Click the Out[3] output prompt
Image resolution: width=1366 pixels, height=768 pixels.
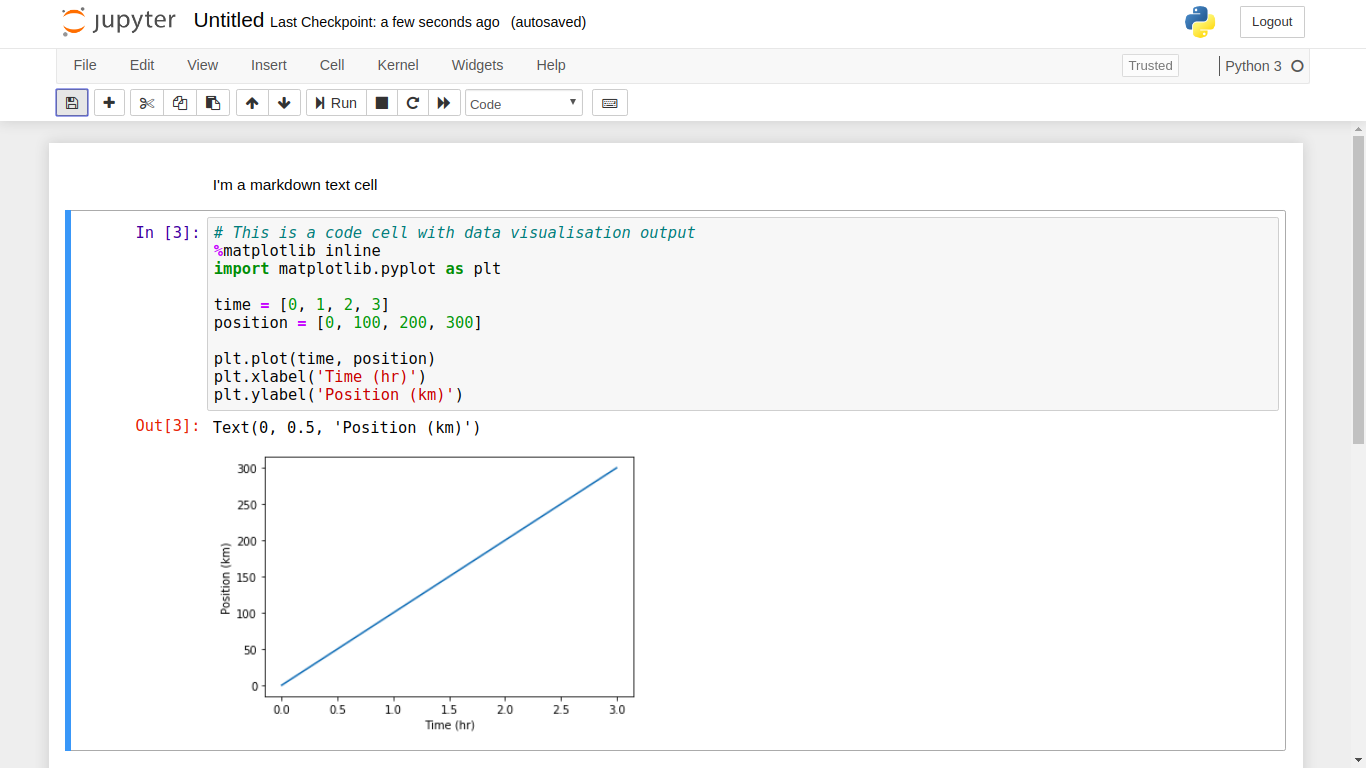(x=168, y=426)
